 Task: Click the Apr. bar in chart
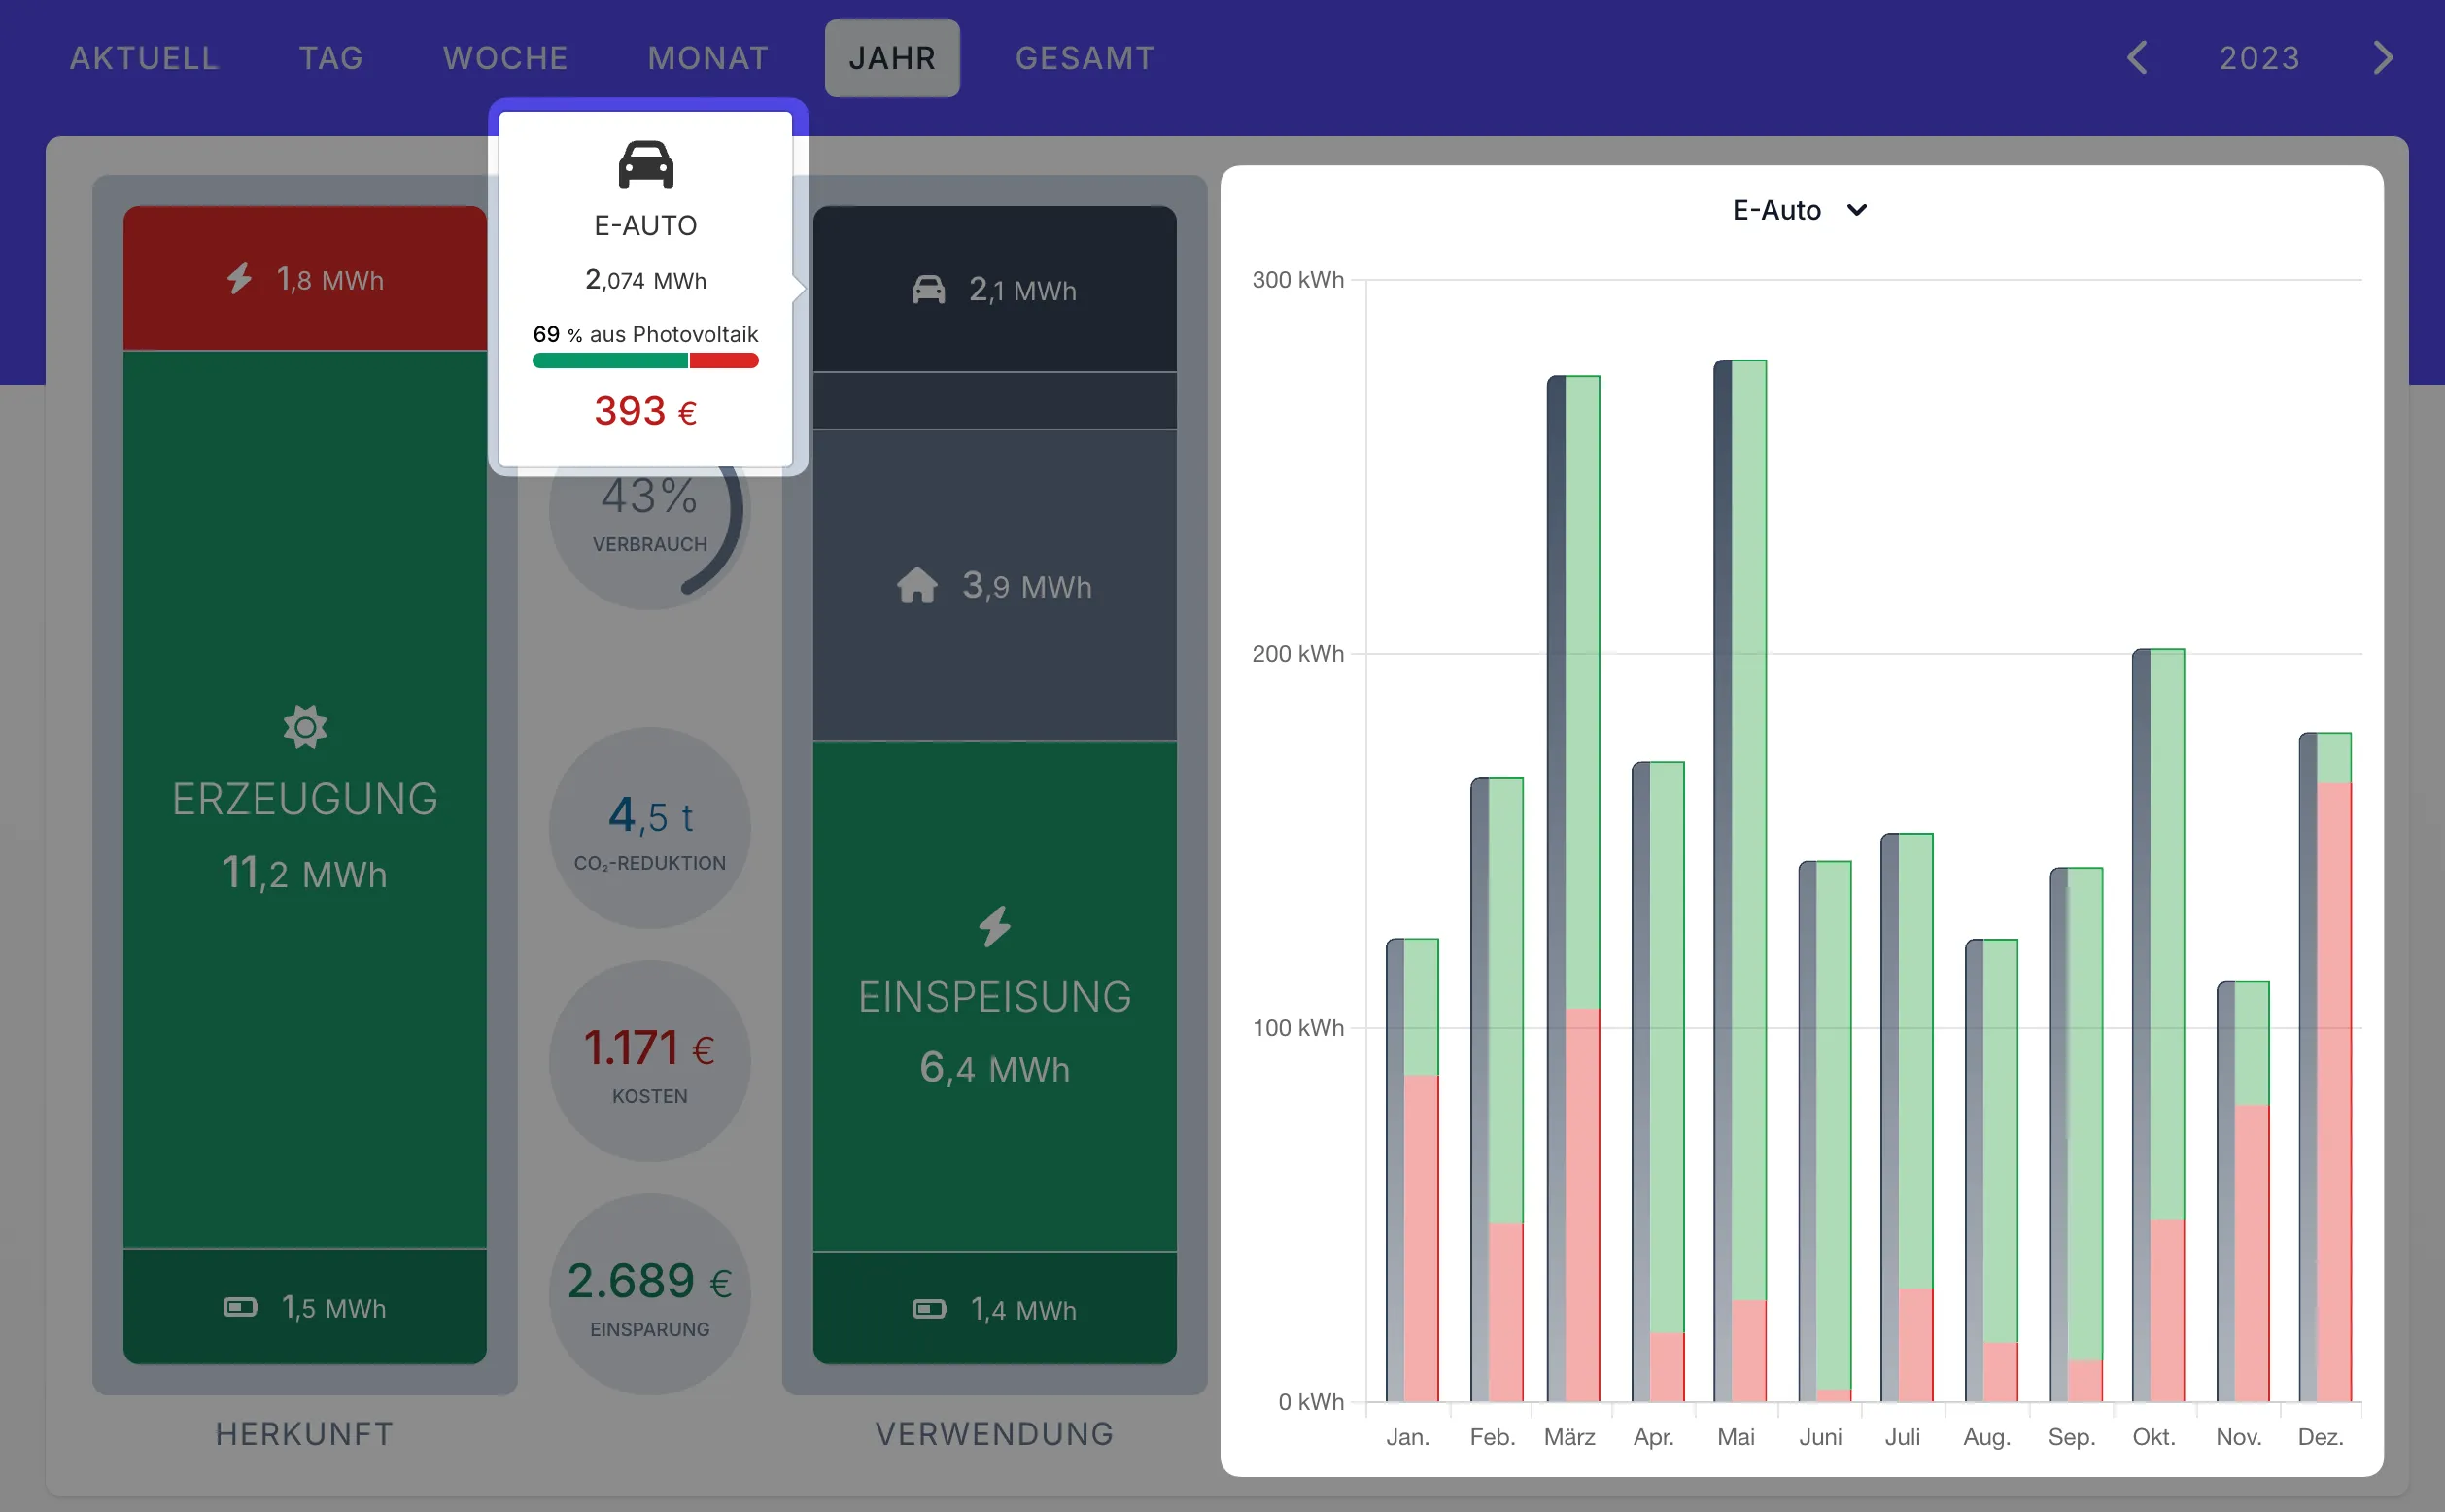coord(1658,1082)
